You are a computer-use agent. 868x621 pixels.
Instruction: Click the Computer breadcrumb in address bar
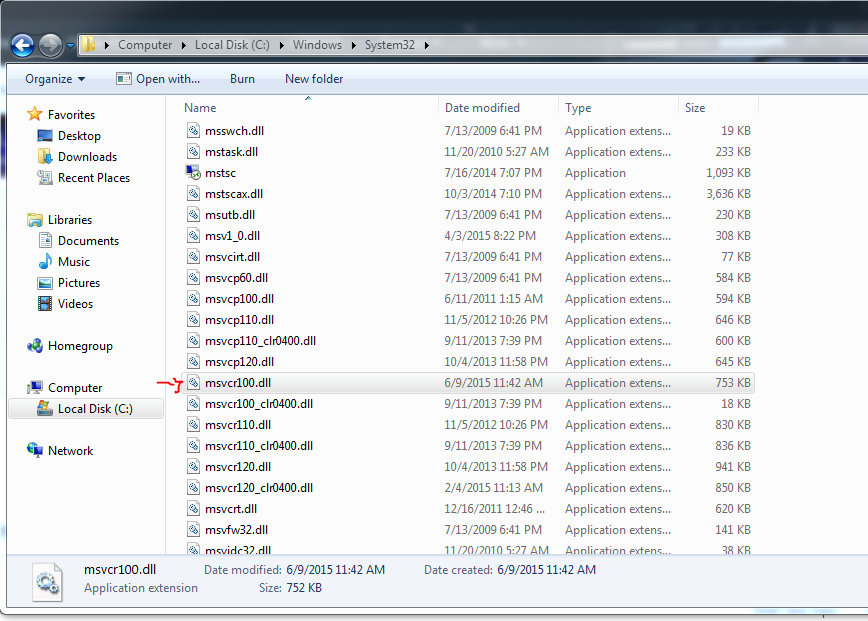145,45
